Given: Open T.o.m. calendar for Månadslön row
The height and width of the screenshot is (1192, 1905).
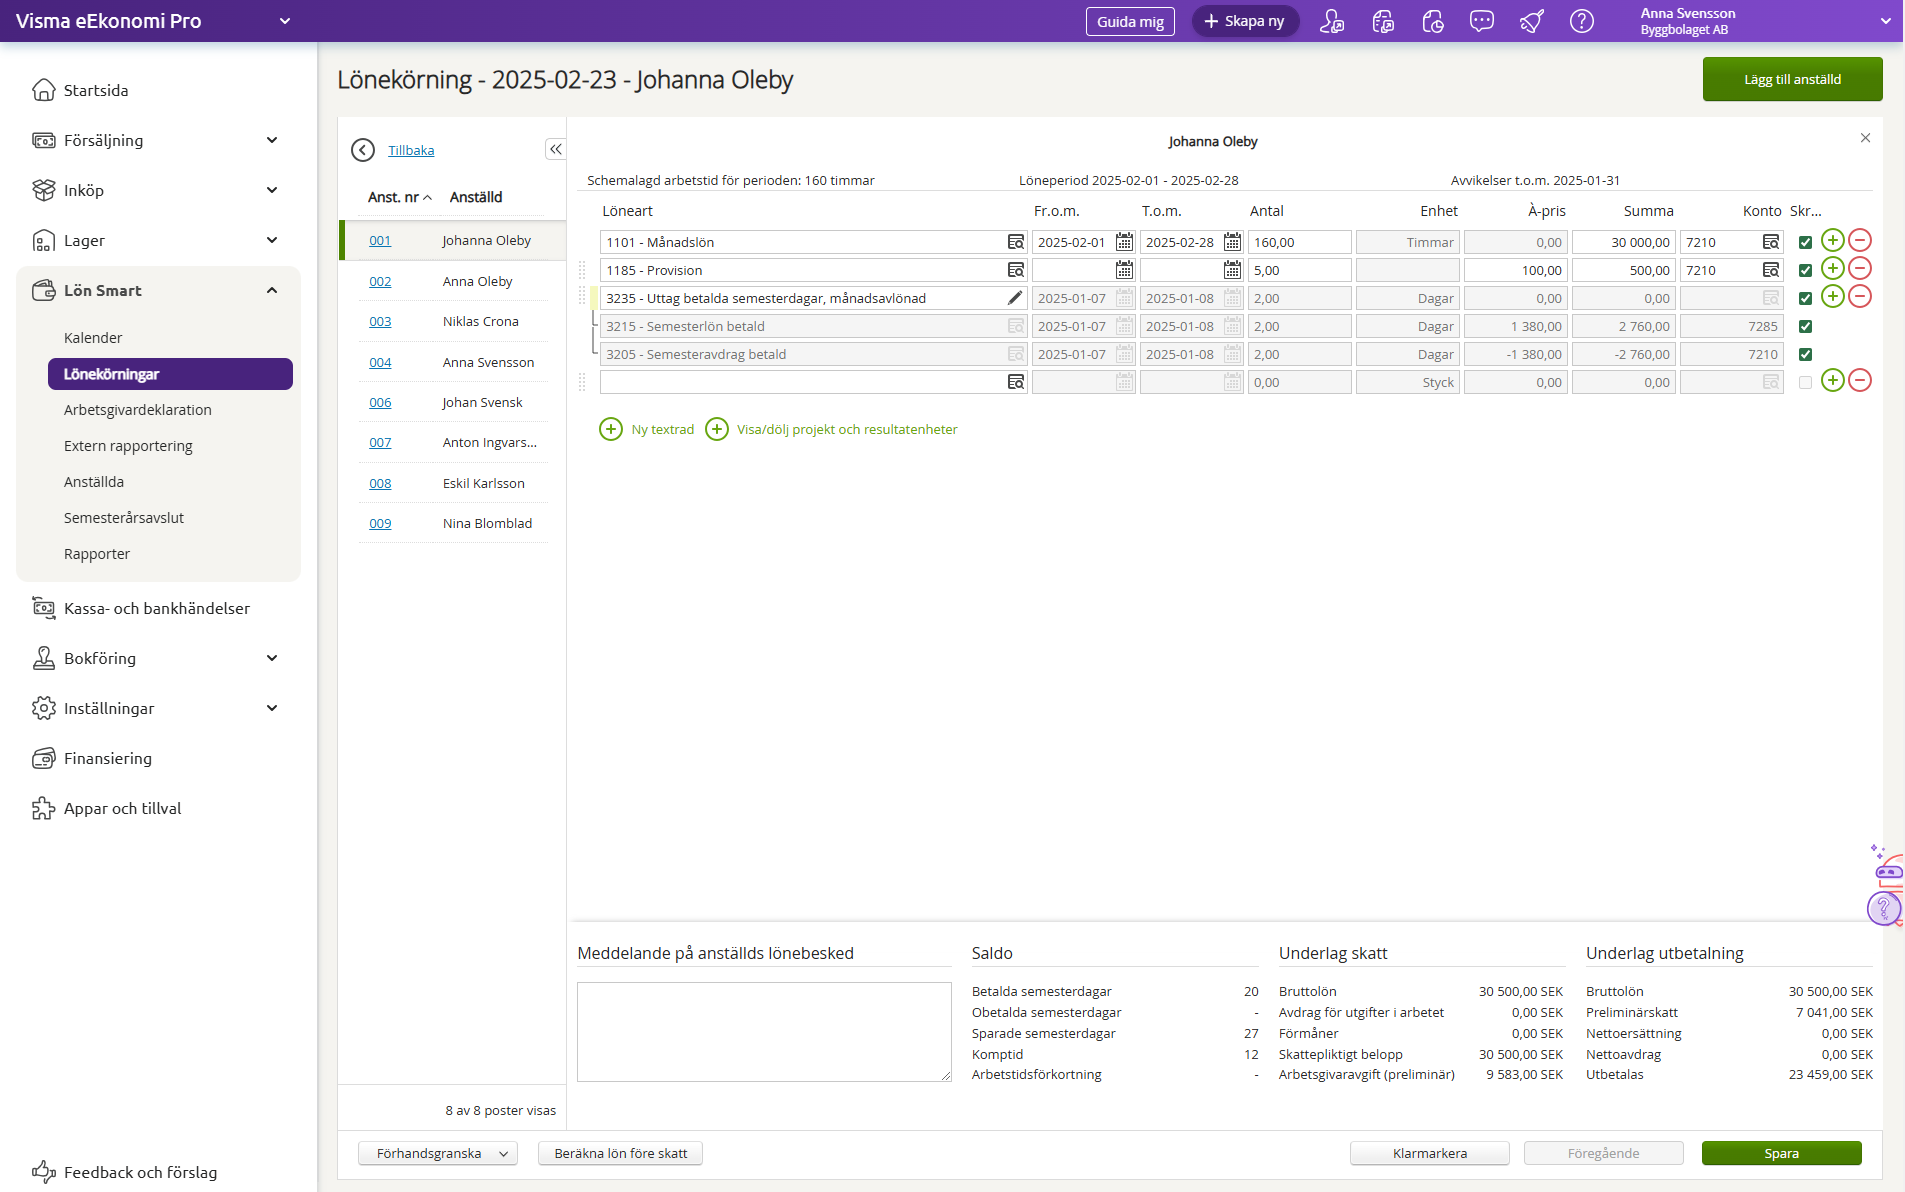Looking at the screenshot, I should pyautogui.click(x=1232, y=242).
